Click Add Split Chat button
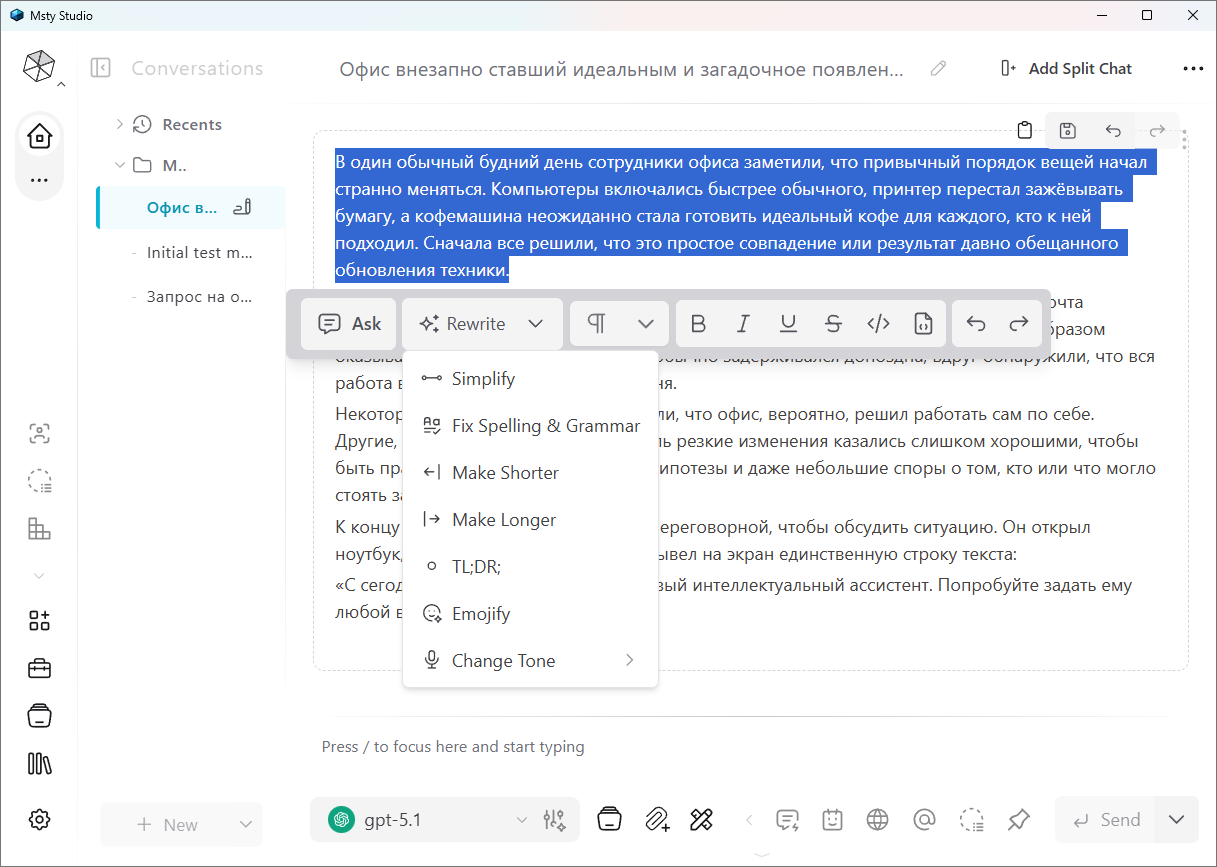1217x867 pixels. (x=1066, y=68)
